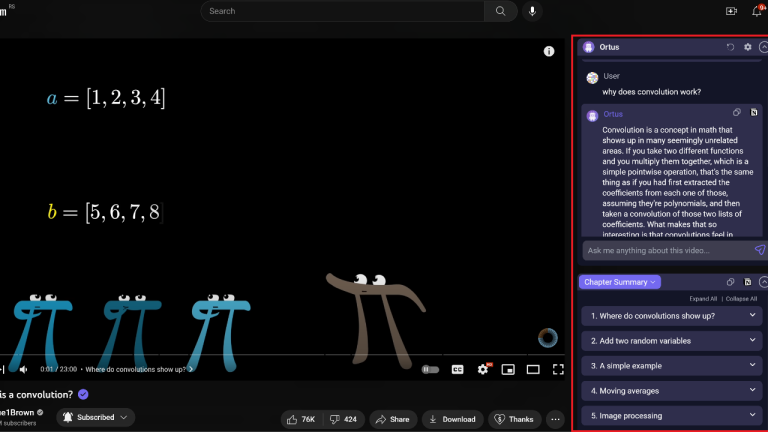Expand chapter 3 A simple example
768x432 pixels.
pyautogui.click(x=672, y=366)
